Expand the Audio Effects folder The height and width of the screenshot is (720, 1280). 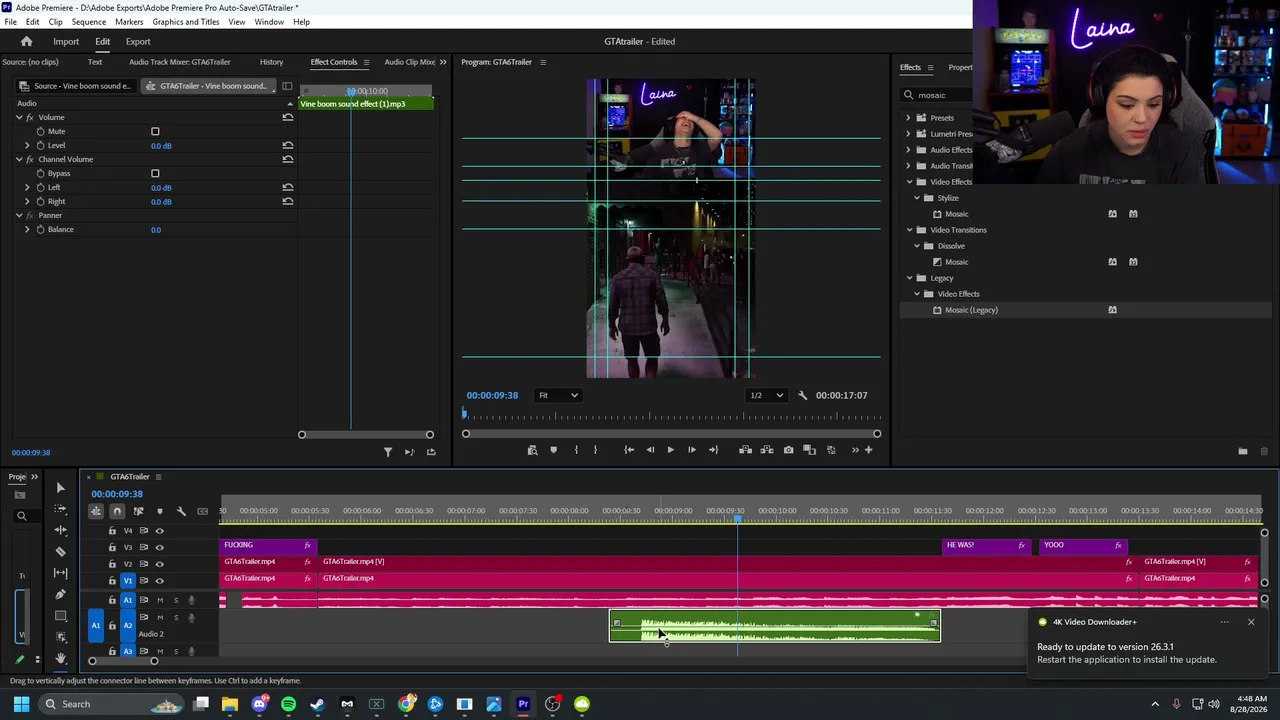coord(909,150)
